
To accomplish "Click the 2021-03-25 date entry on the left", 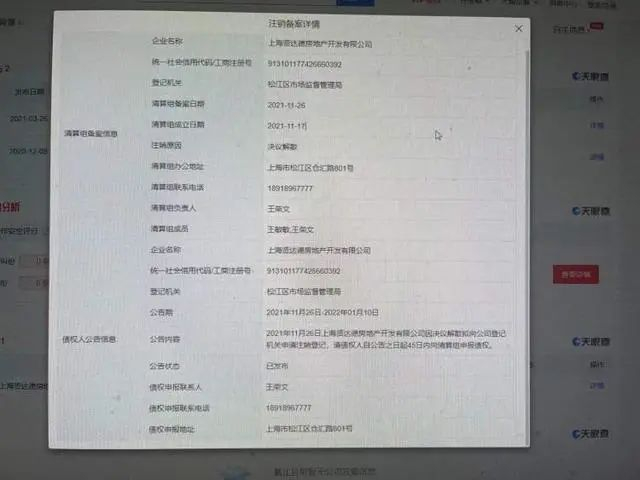I will click(x=29, y=118).
